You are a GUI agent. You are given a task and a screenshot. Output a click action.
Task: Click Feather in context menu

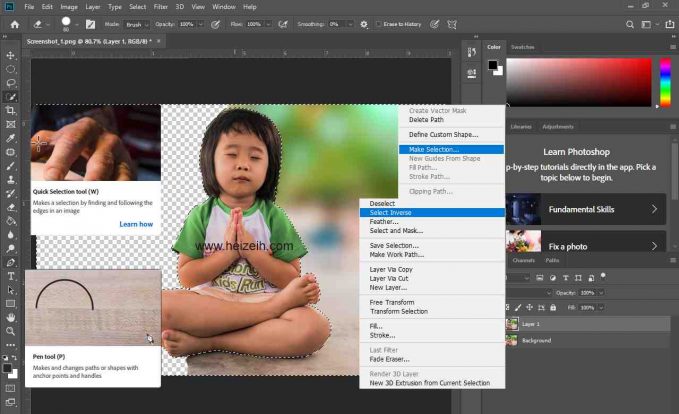[384, 221]
